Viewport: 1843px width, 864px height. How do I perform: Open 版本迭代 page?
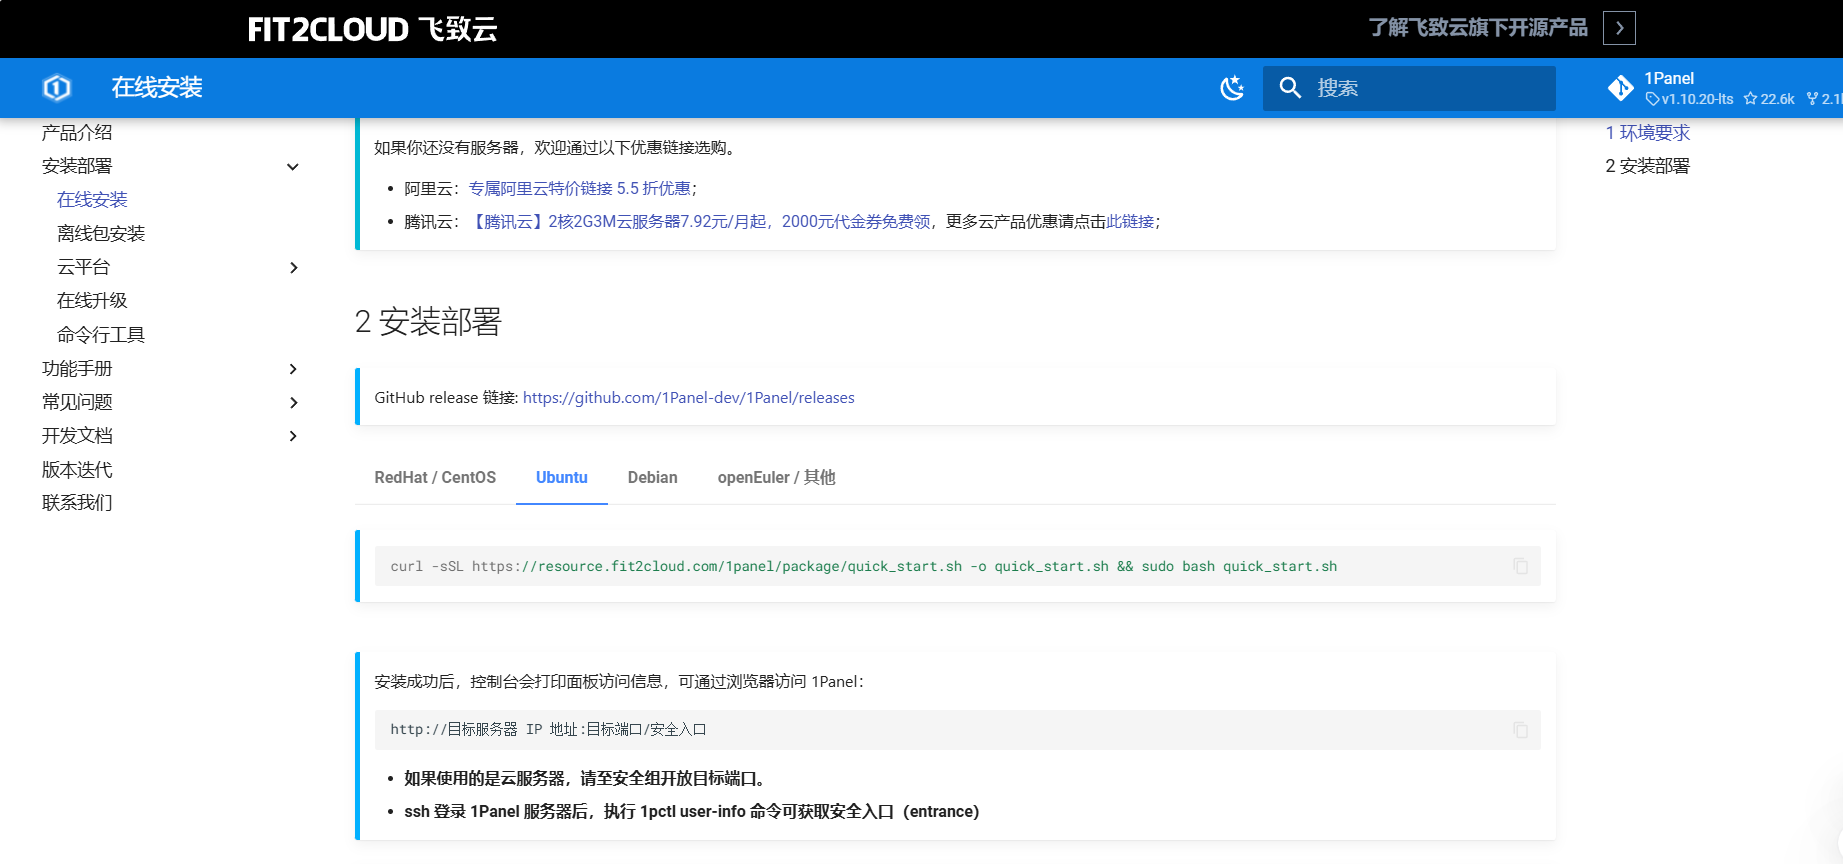77,470
